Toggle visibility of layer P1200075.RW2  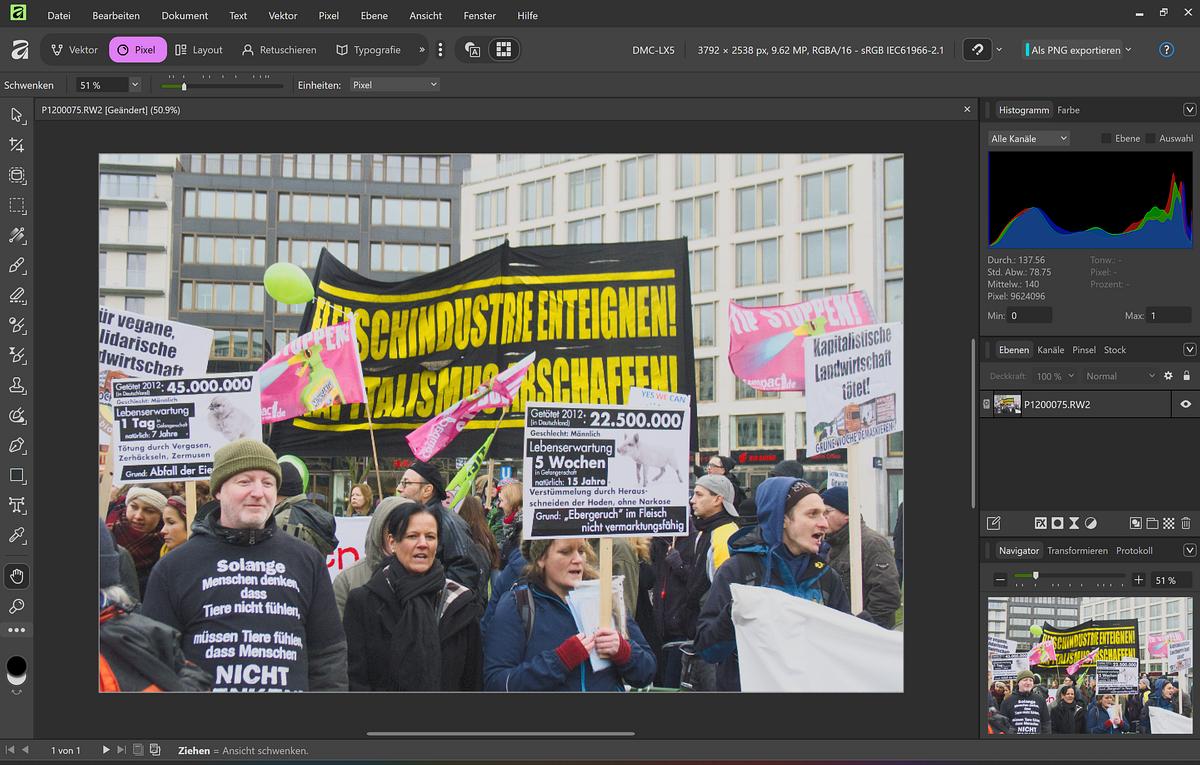click(1185, 404)
